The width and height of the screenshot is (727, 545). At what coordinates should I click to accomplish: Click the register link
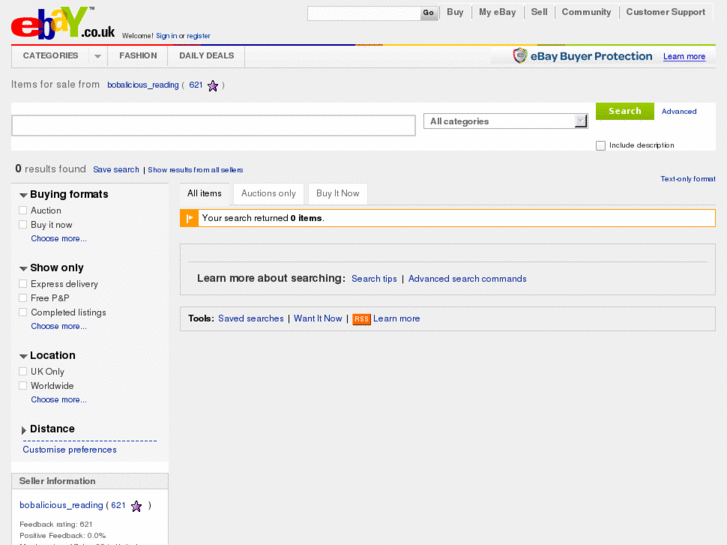[x=198, y=36]
